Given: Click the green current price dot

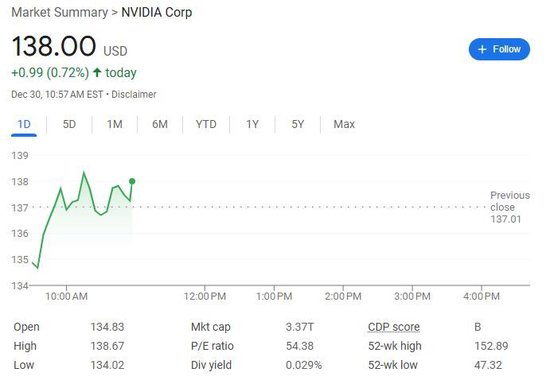Looking at the screenshot, I should [x=132, y=181].
